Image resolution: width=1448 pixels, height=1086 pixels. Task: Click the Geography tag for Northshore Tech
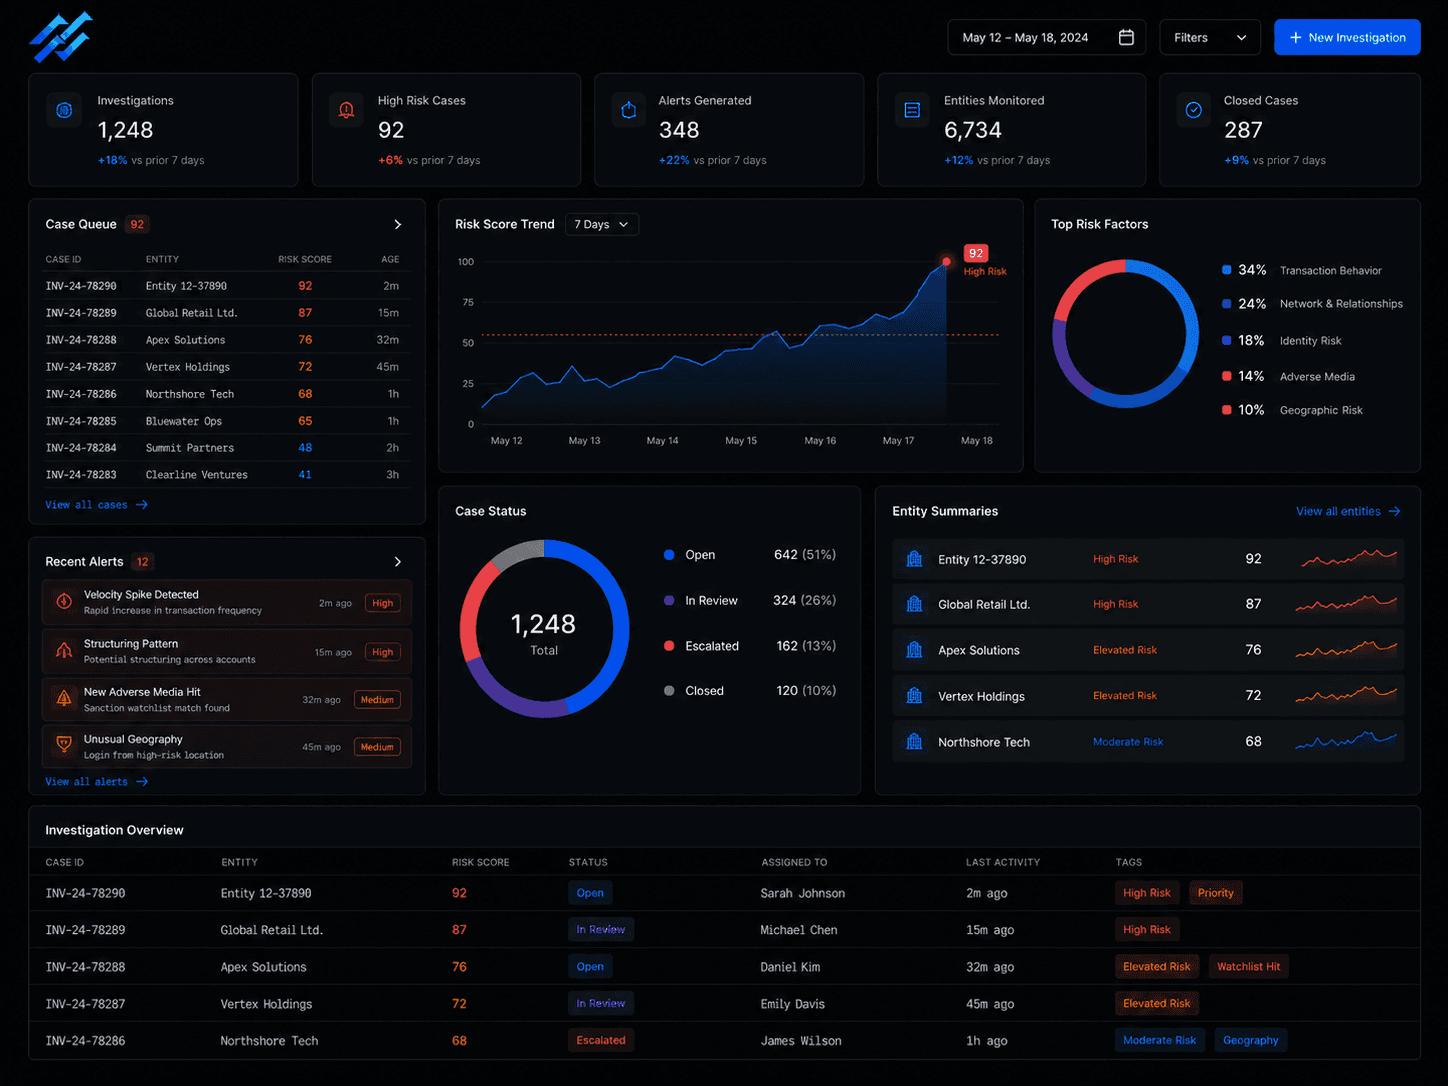coord(1250,1040)
